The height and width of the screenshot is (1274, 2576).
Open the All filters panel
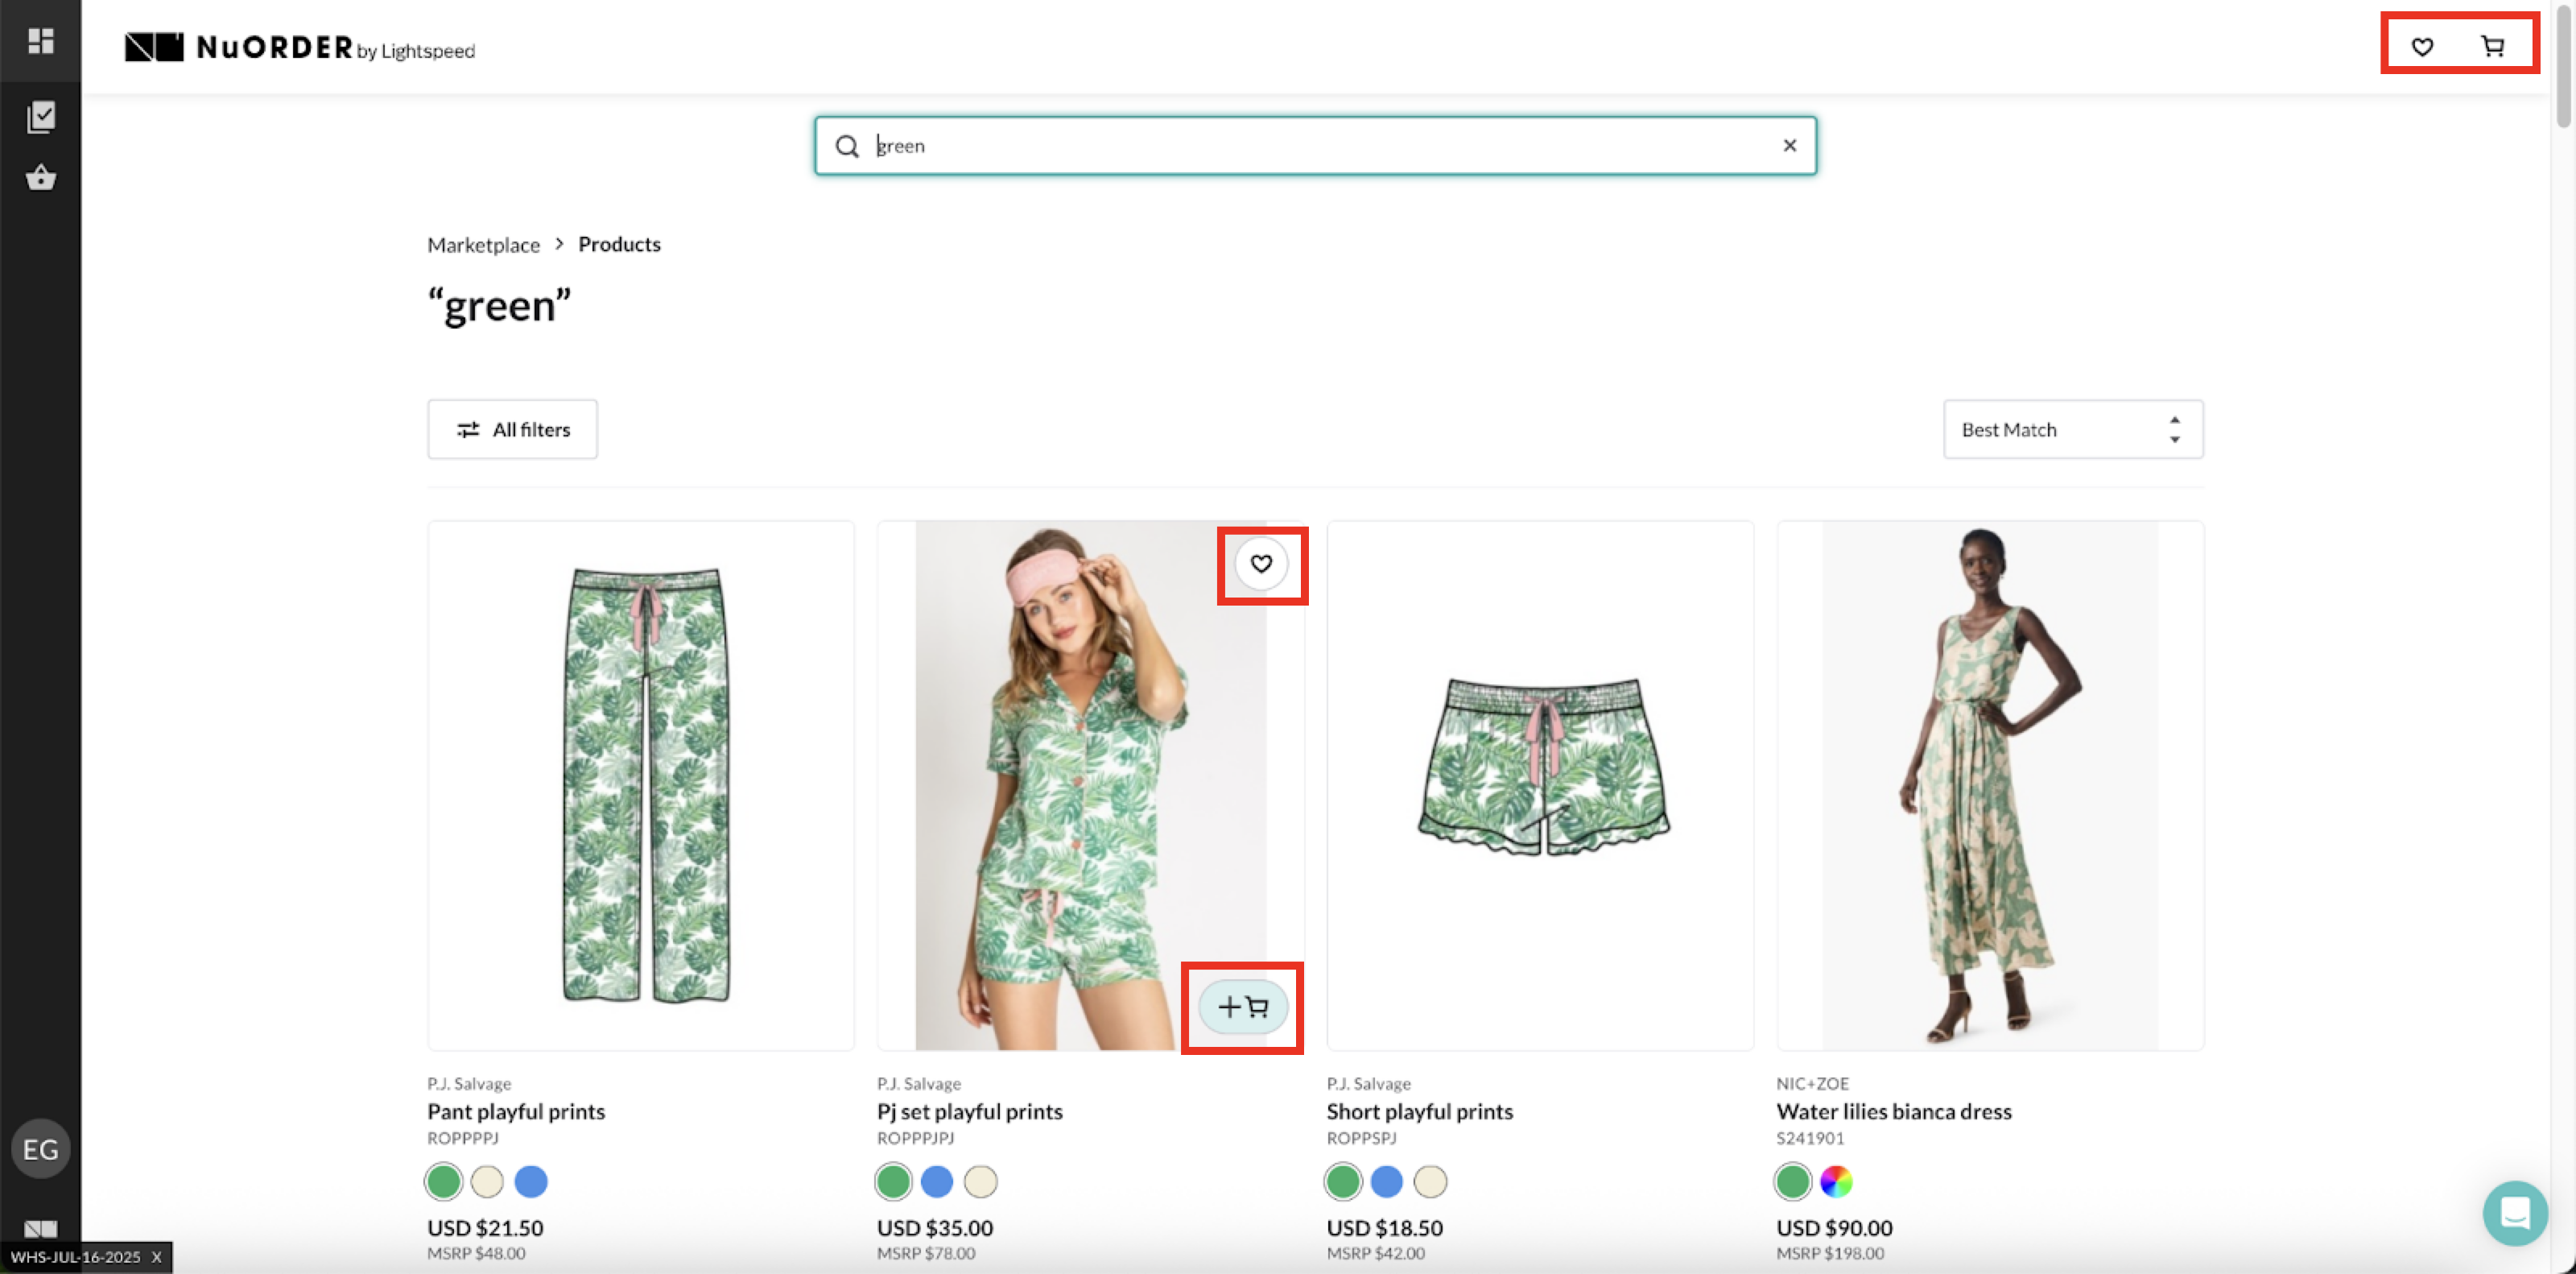coord(511,429)
